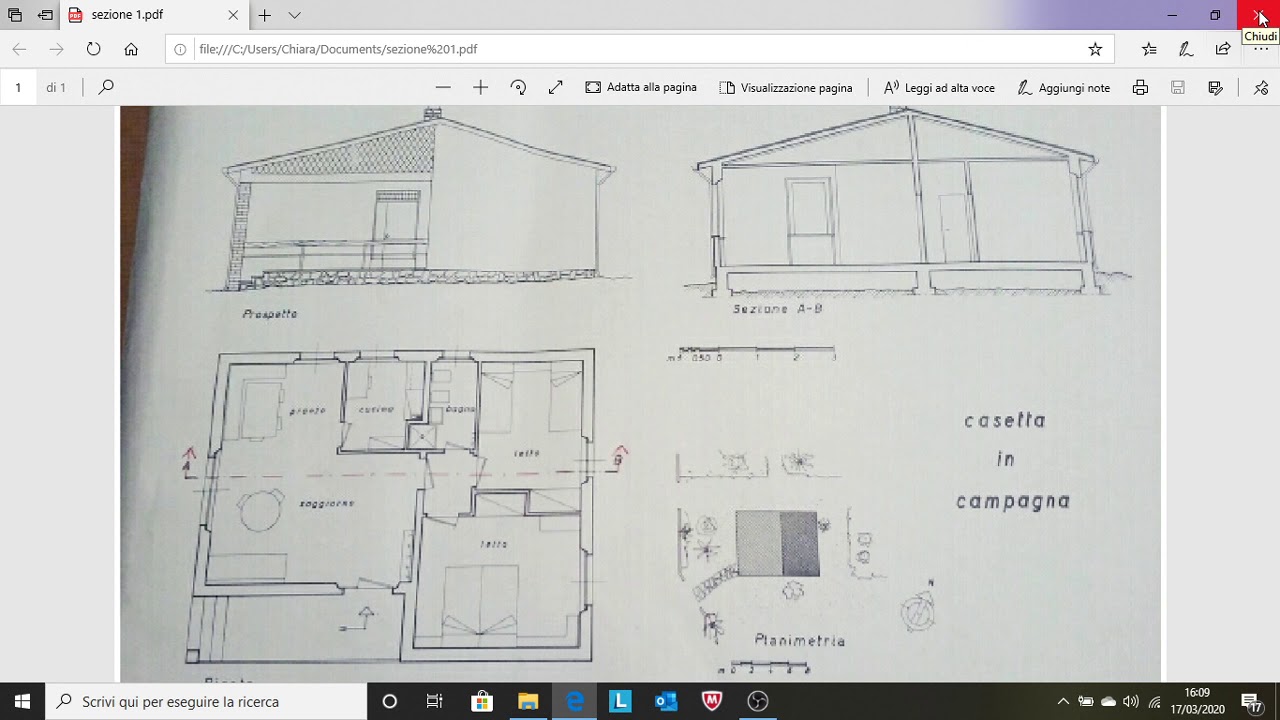Go forward to the next page

pyautogui.click(x=57, y=49)
